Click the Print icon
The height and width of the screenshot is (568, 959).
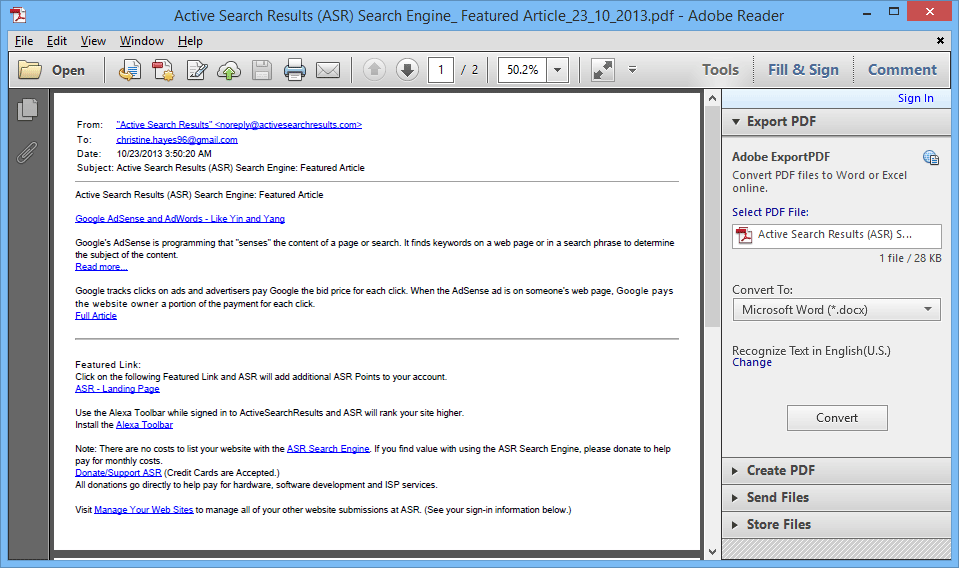[295, 70]
